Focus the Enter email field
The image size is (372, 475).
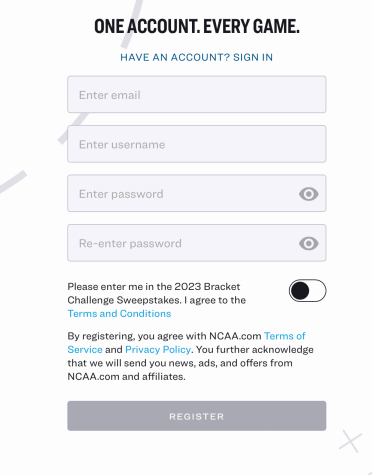197,94
